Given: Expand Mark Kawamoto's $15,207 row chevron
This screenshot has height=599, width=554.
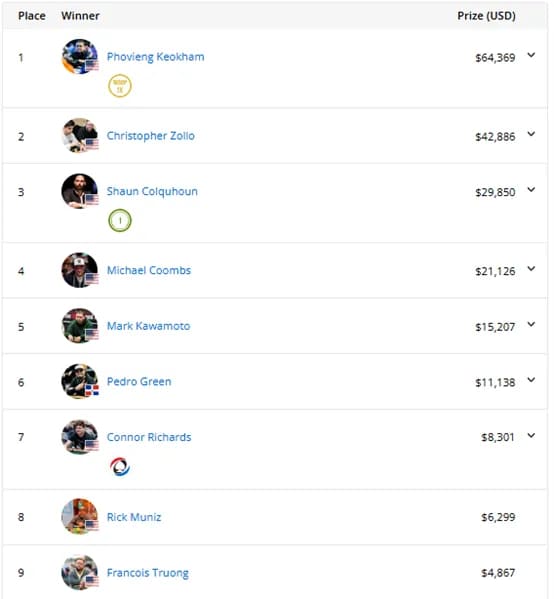Looking at the screenshot, I should pos(531,324).
